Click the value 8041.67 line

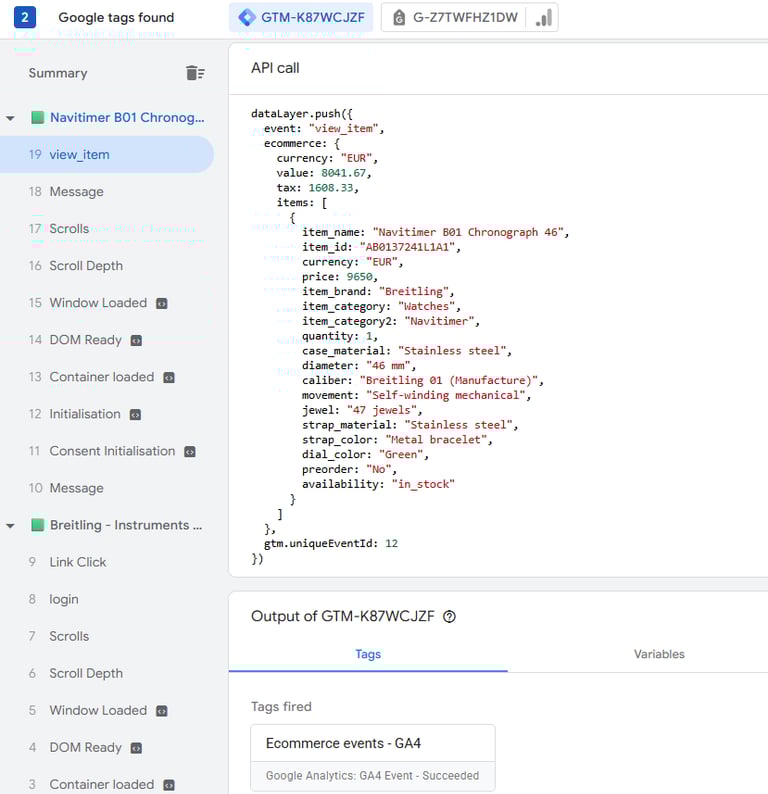324,173
